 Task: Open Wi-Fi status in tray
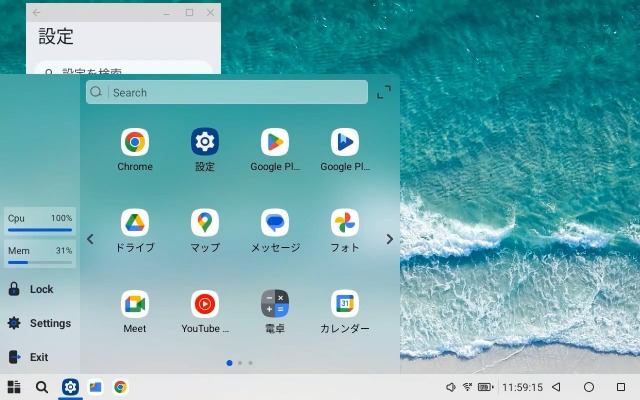467,387
